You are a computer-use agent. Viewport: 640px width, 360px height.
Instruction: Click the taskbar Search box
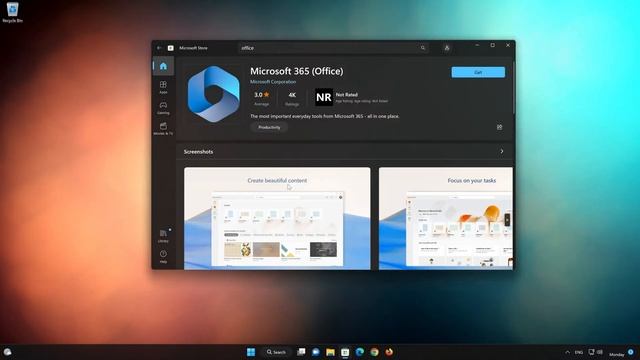coord(276,352)
